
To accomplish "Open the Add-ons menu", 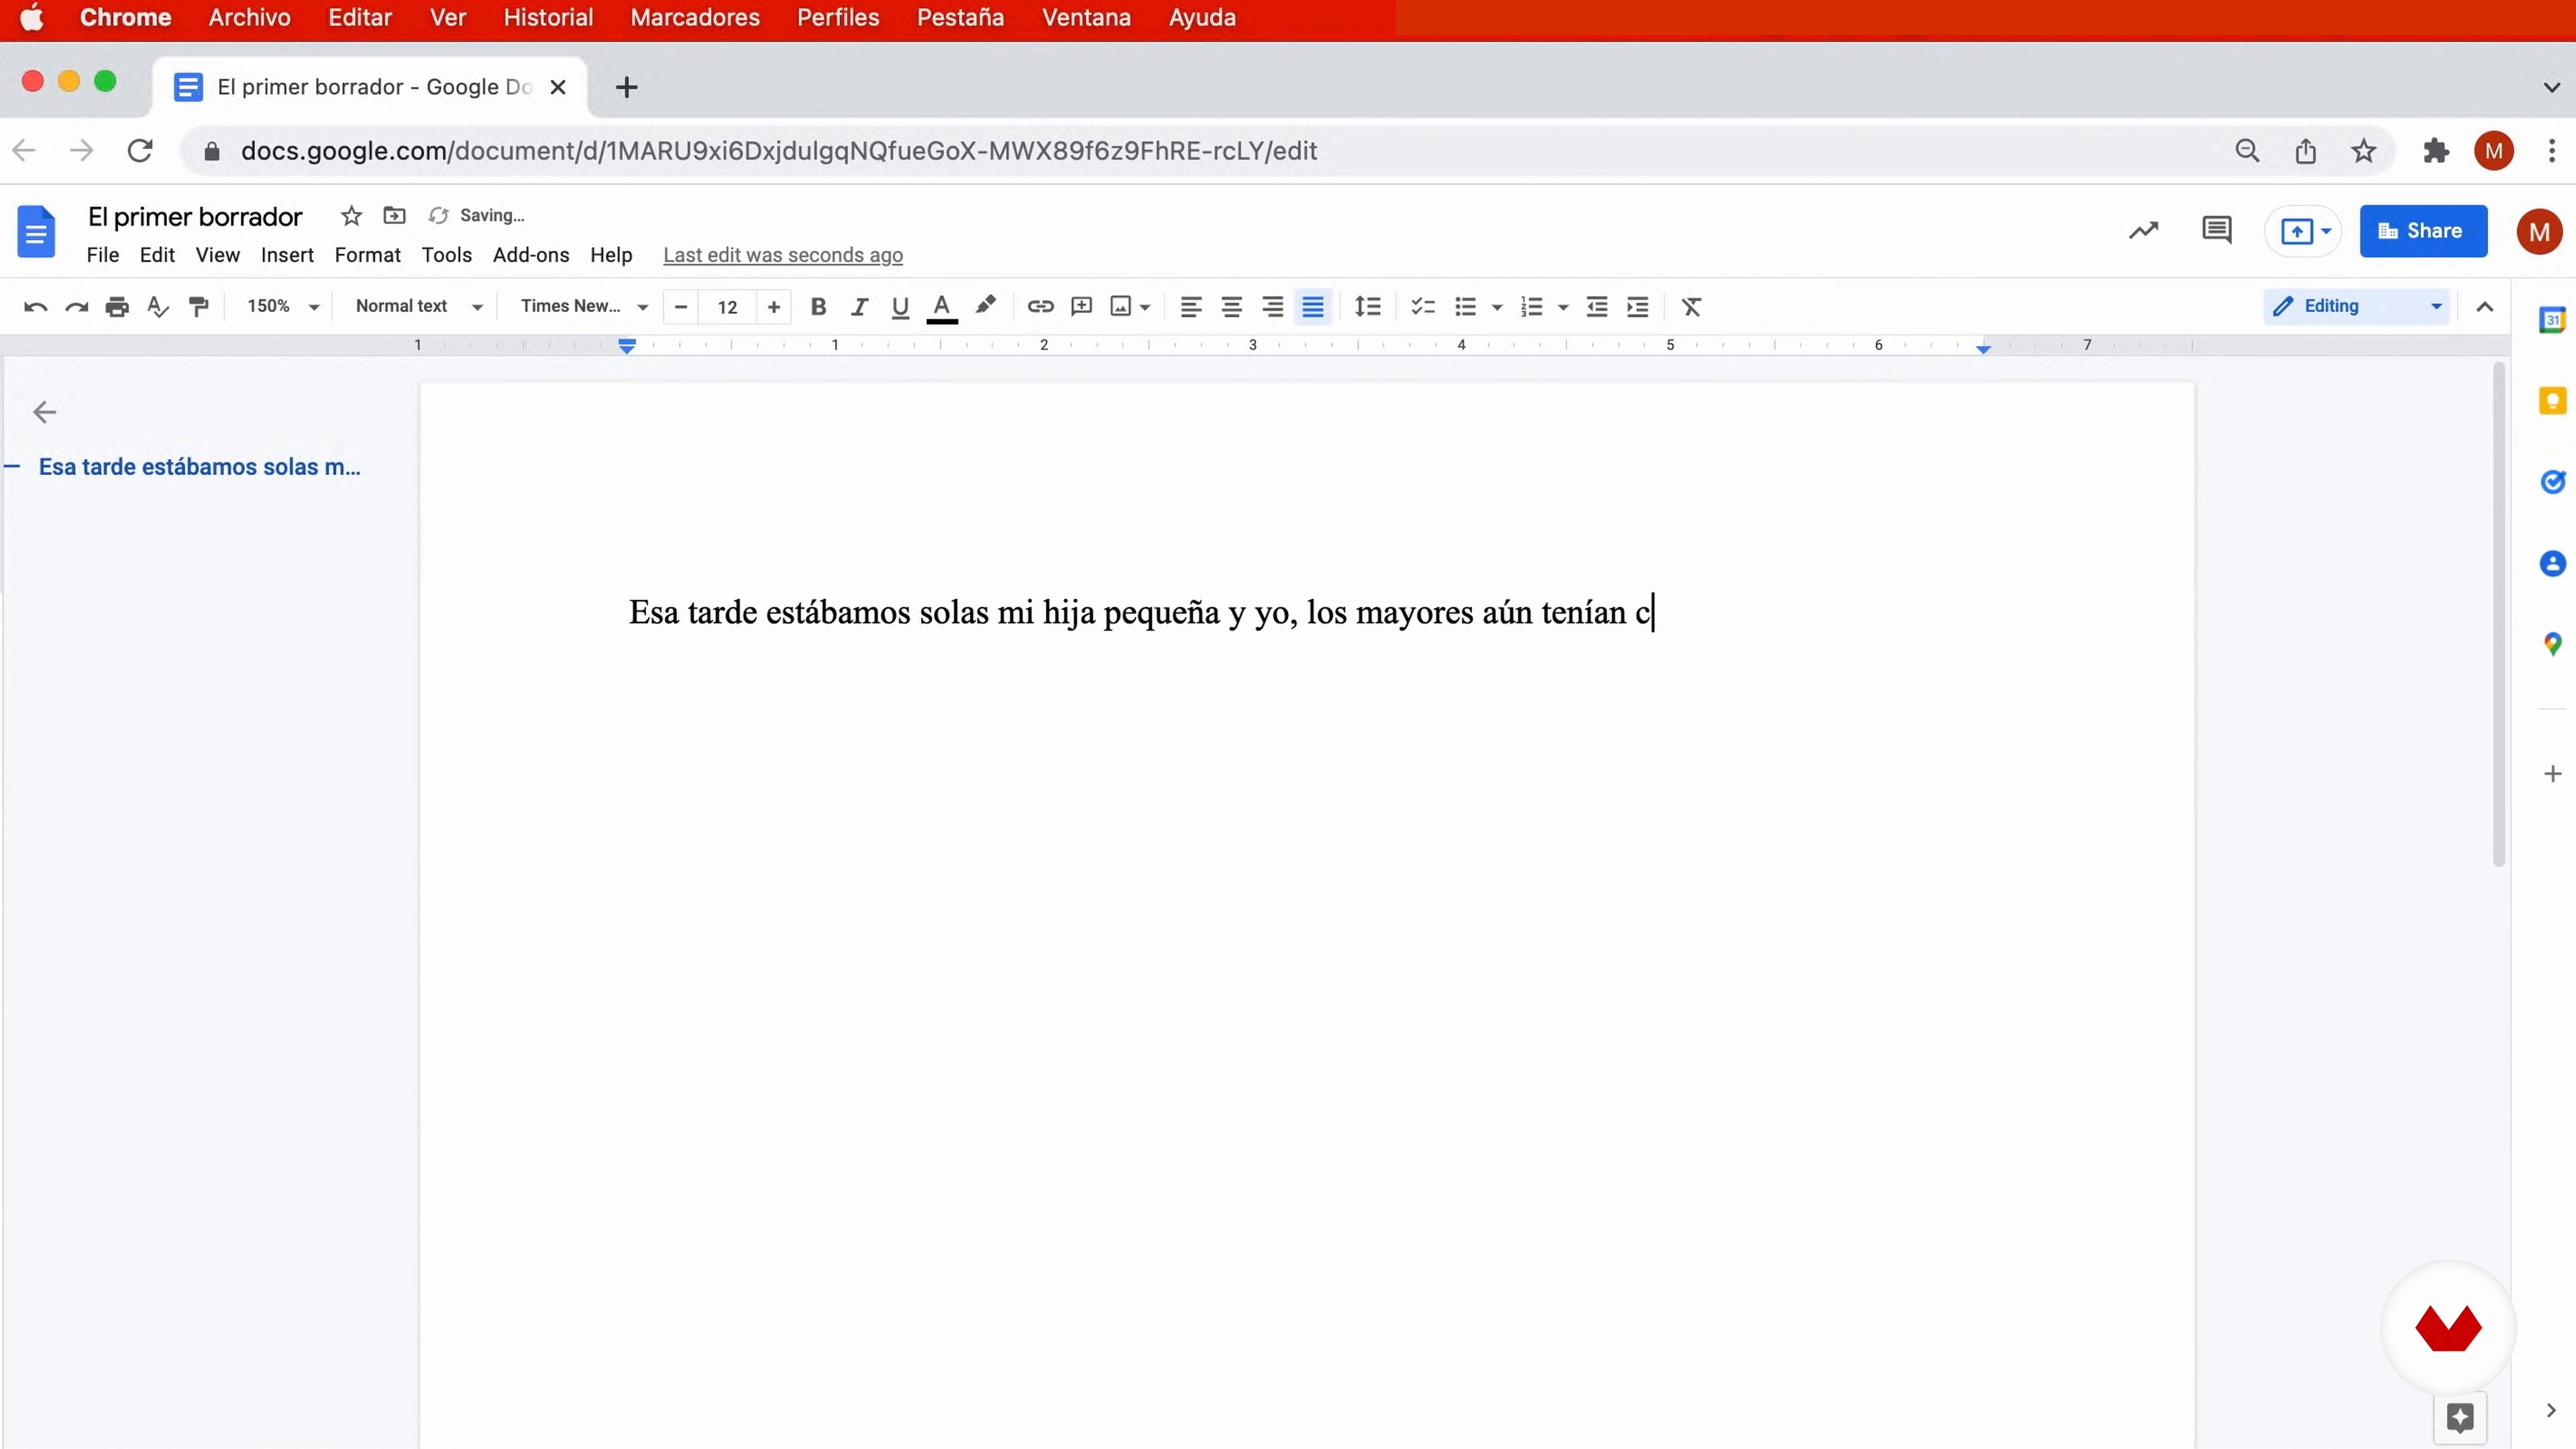I will (x=531, y=255).
